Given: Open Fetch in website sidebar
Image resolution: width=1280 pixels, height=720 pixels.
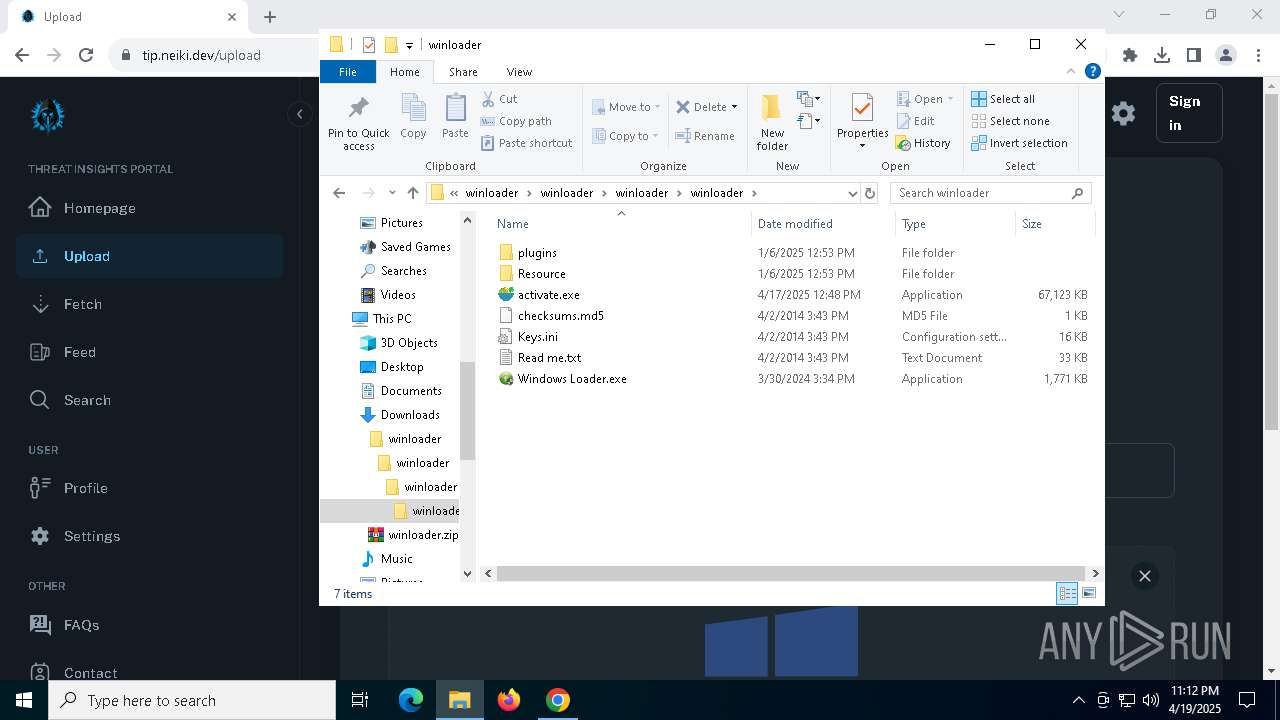Looking at the screenshot, I should coord(150,304).
